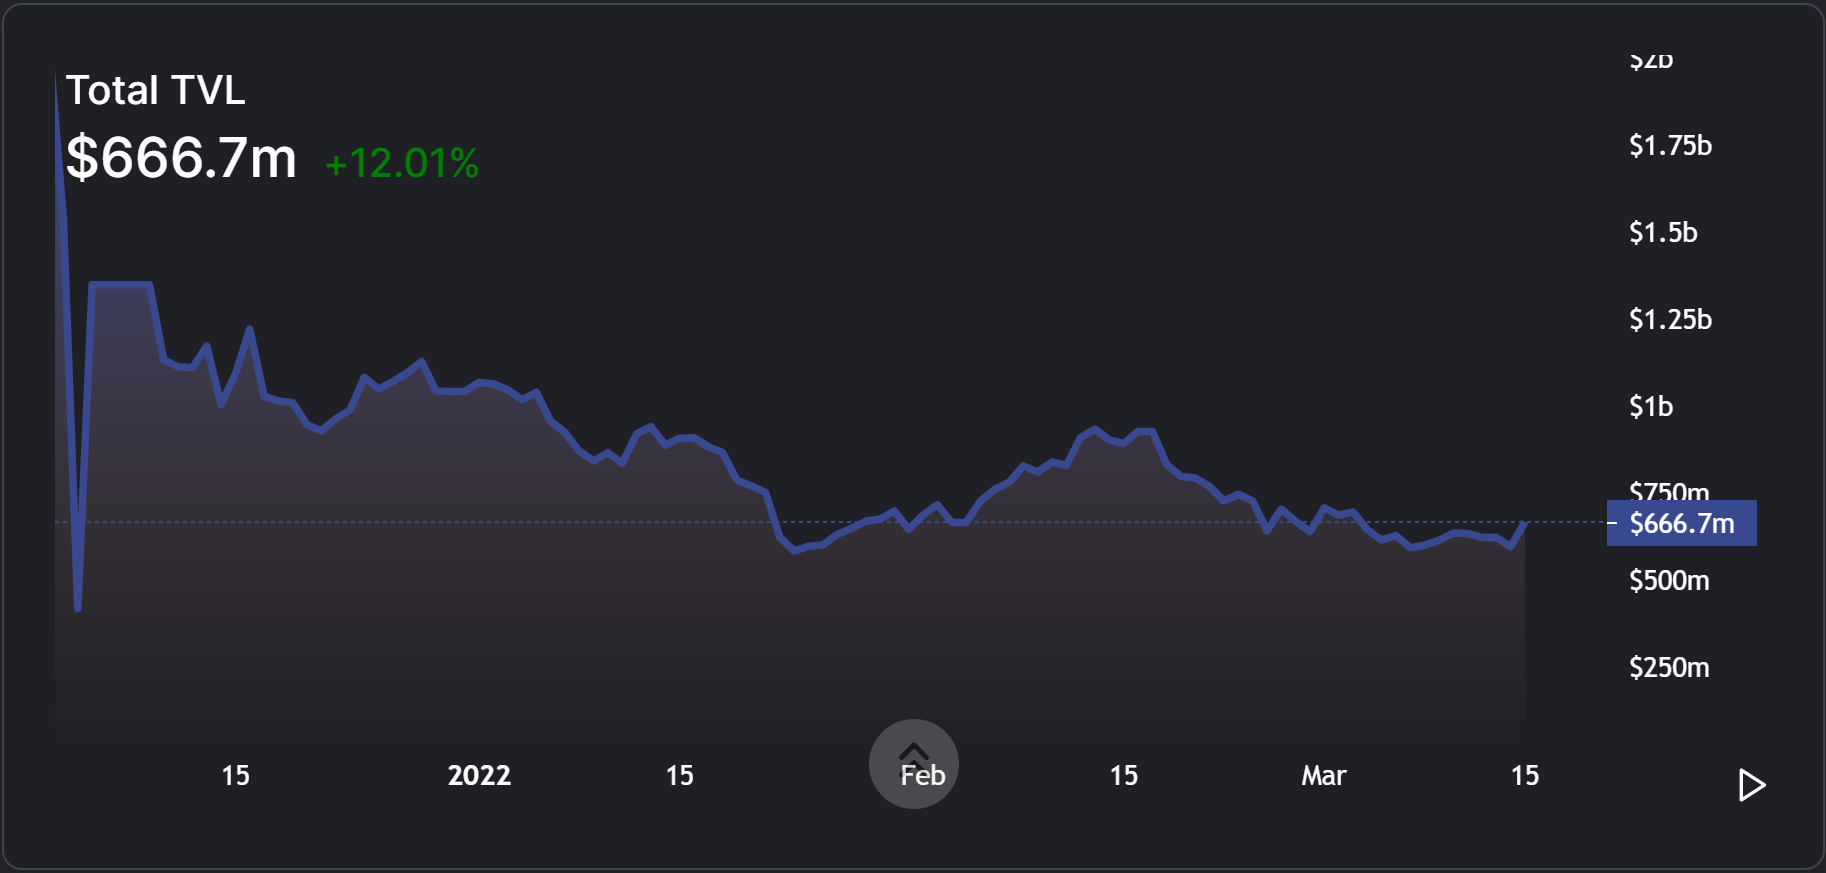Click the $500m axis label

(x=1669, y=581)
